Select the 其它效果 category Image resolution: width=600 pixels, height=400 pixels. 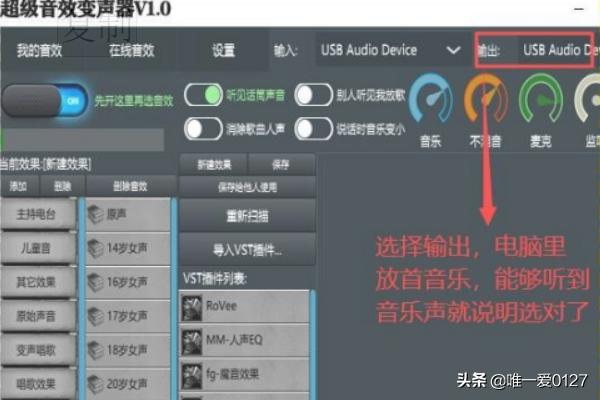pyautogui.click(x=37, y=282)
